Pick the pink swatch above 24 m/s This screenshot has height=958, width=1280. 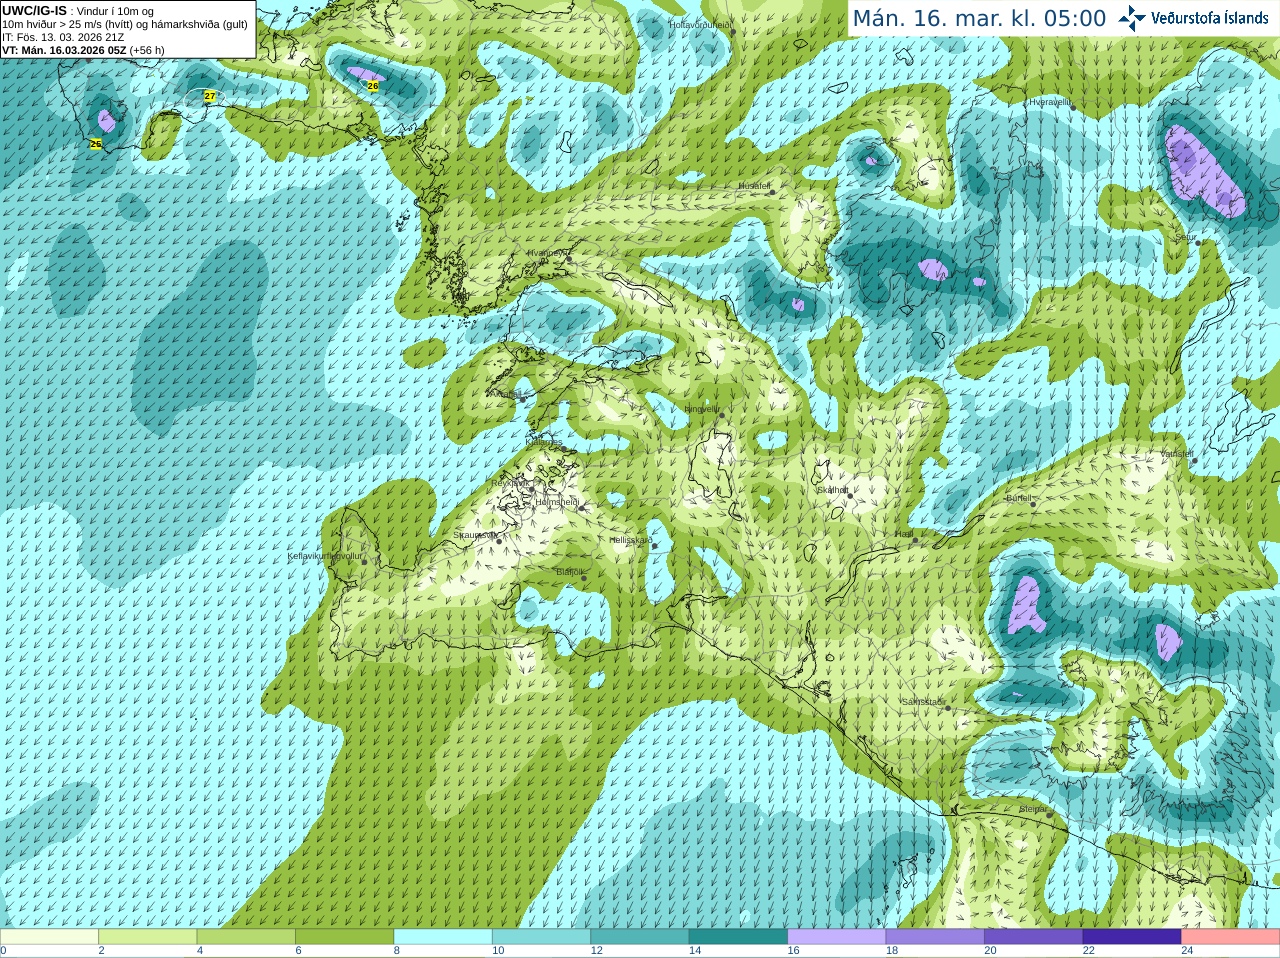pos(1231,937)
